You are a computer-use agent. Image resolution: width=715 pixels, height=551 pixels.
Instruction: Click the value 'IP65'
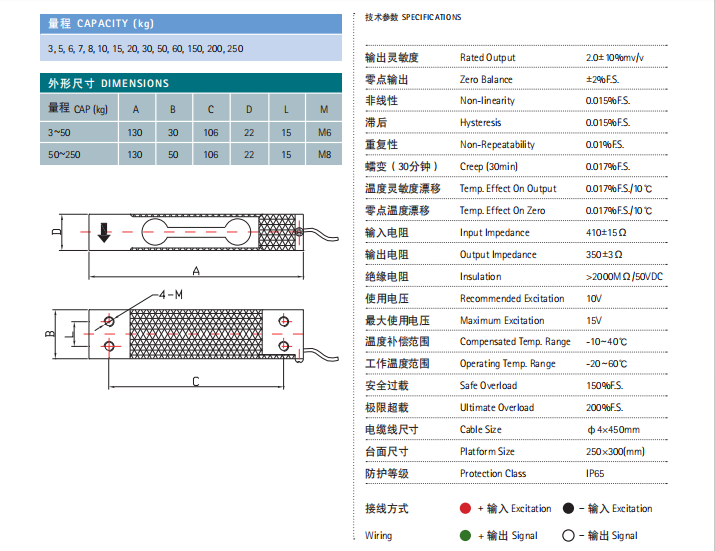[x=595, y=473]
